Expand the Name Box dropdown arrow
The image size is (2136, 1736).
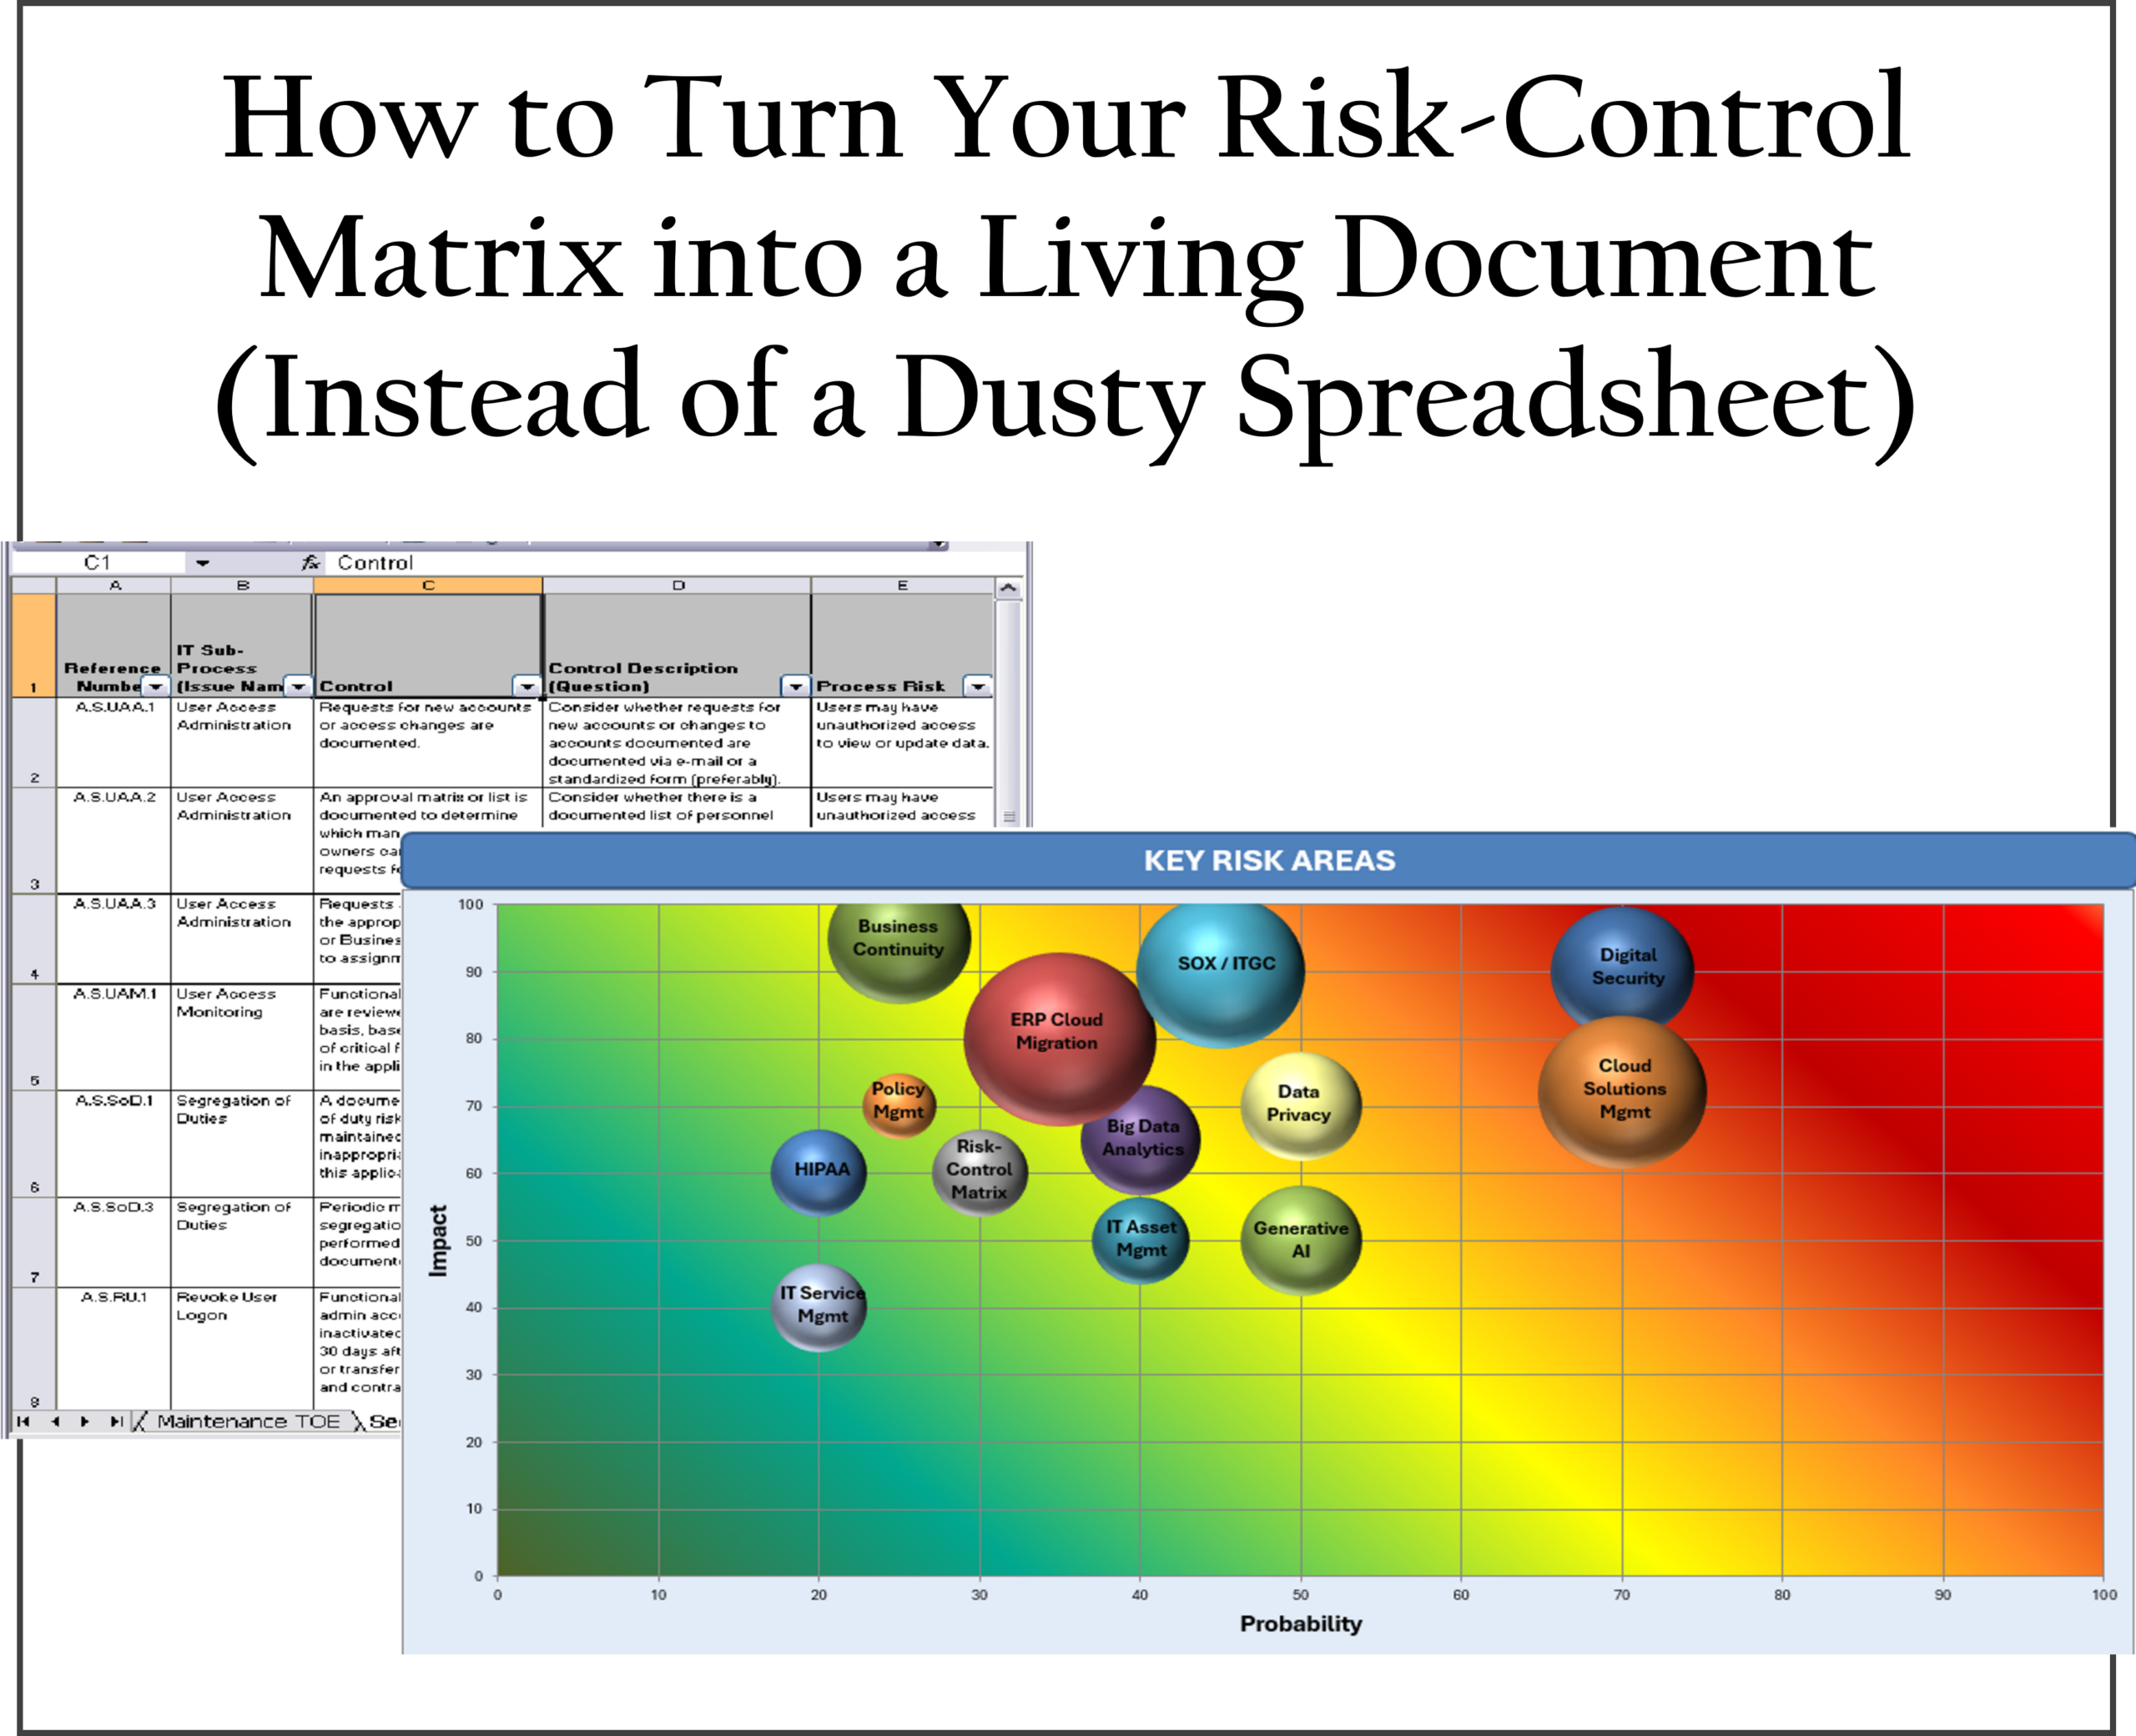pos(203,563)
